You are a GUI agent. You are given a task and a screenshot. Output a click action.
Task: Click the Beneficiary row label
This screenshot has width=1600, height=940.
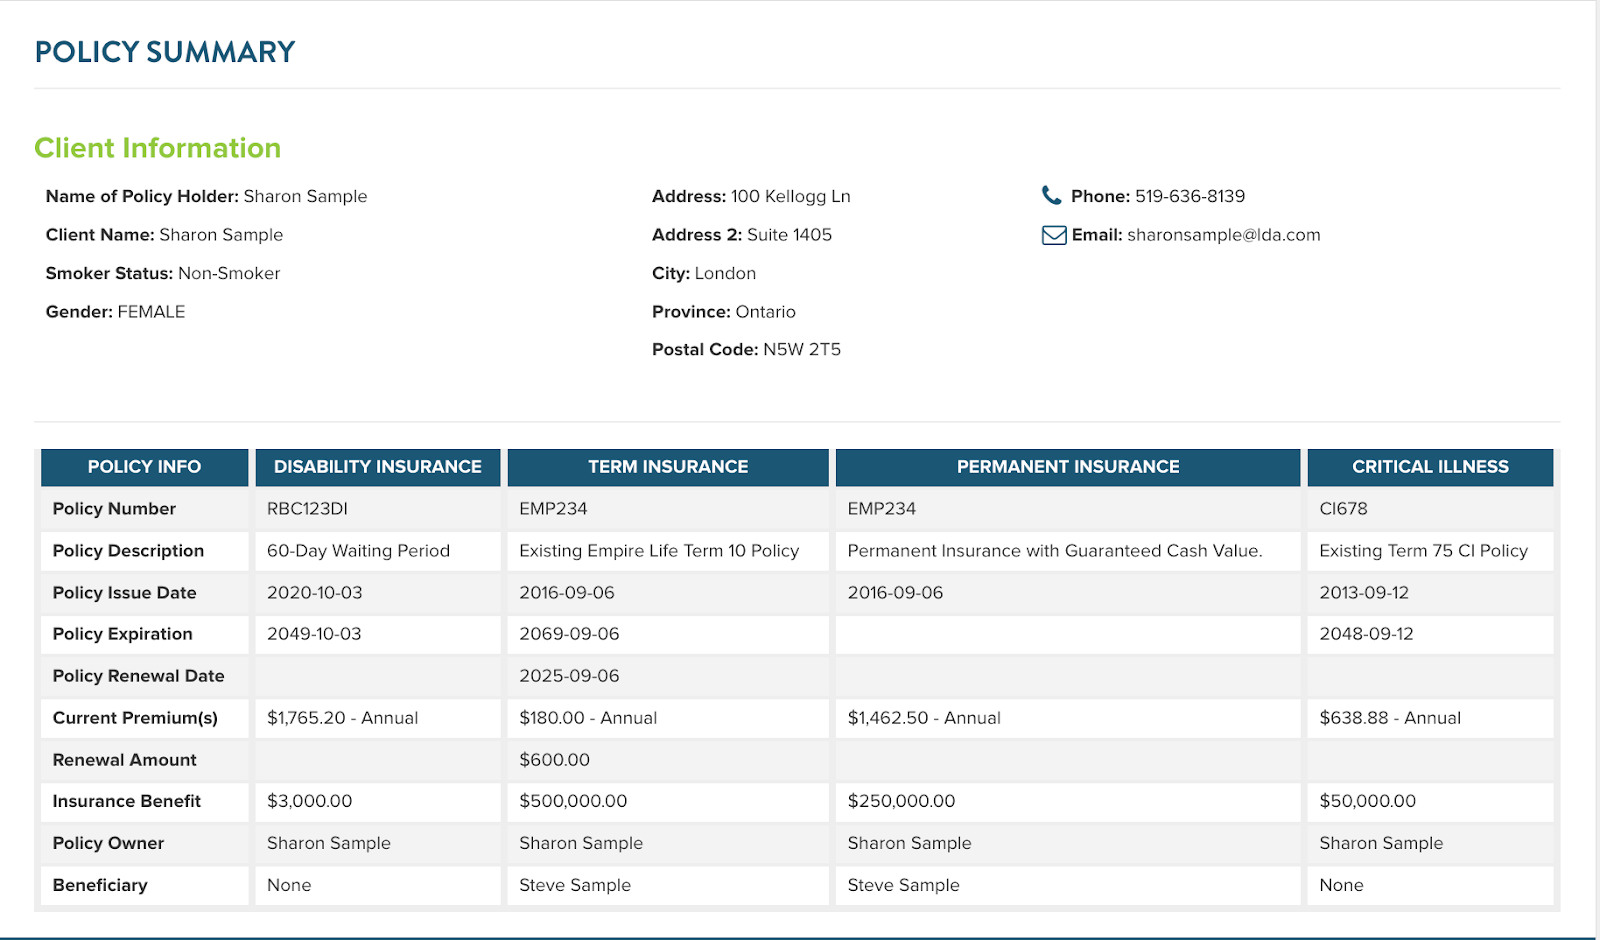pos(100,885)
